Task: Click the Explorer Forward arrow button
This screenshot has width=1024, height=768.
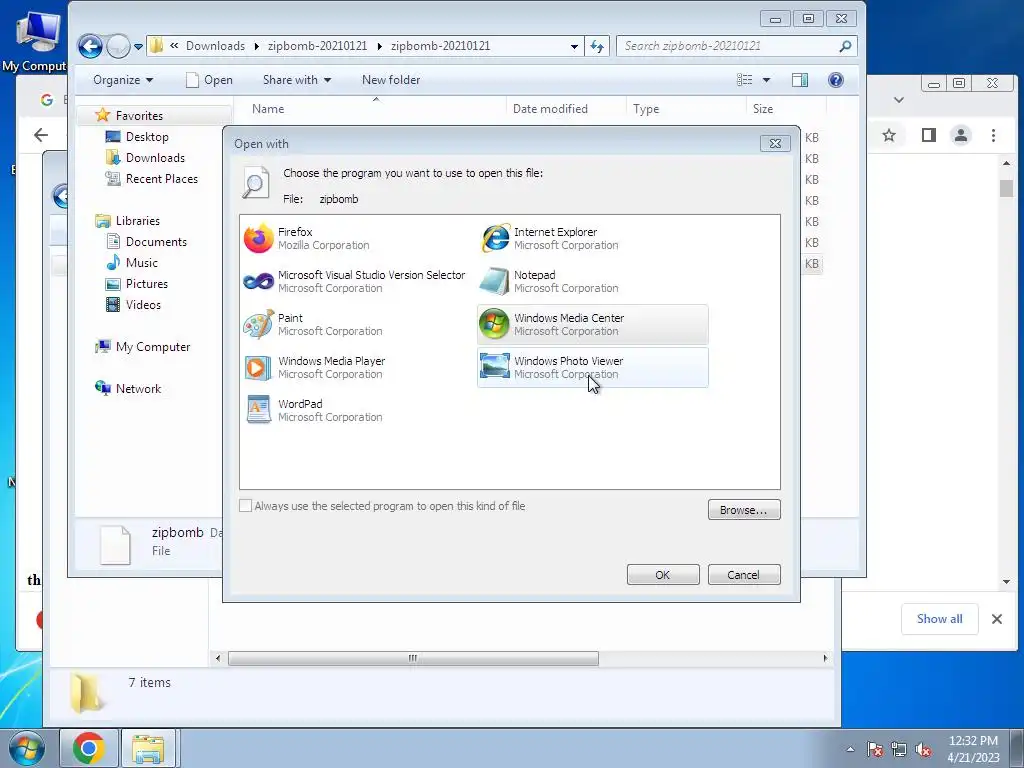Action: point(118,46)
